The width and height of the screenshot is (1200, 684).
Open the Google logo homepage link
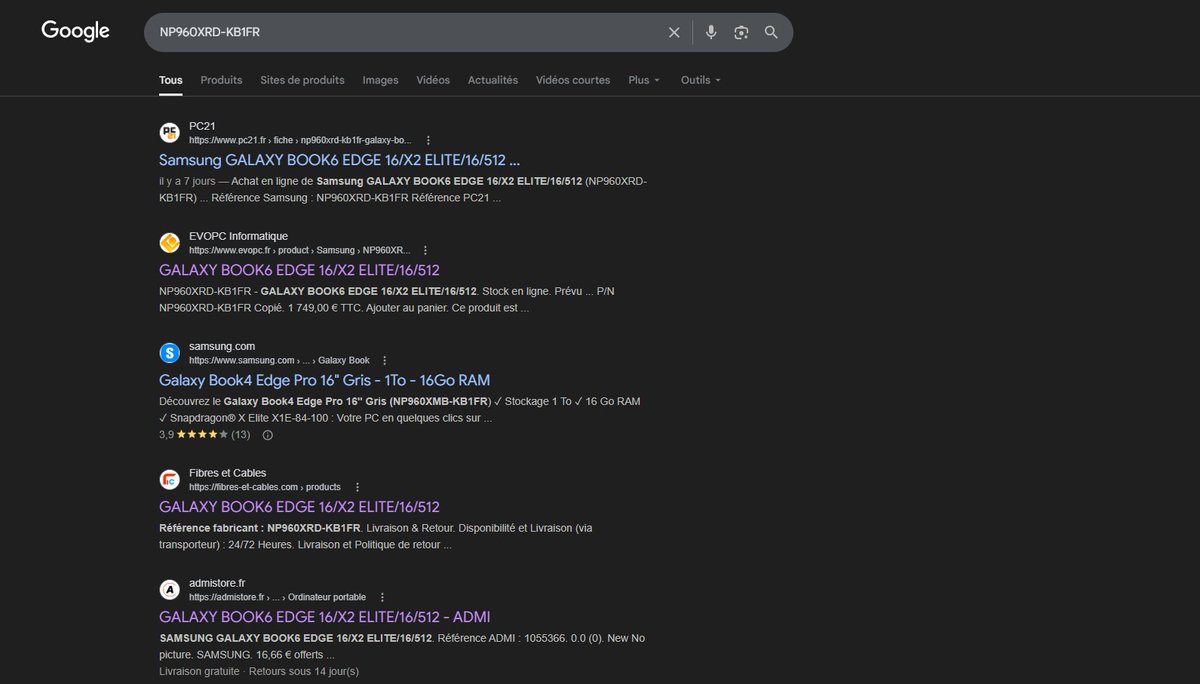[x=75, y=32]
